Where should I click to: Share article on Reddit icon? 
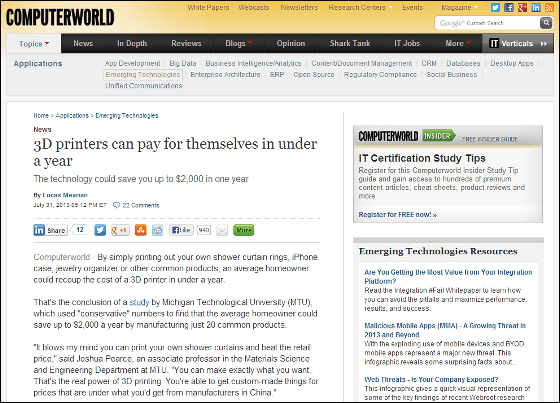click(158, 230)
